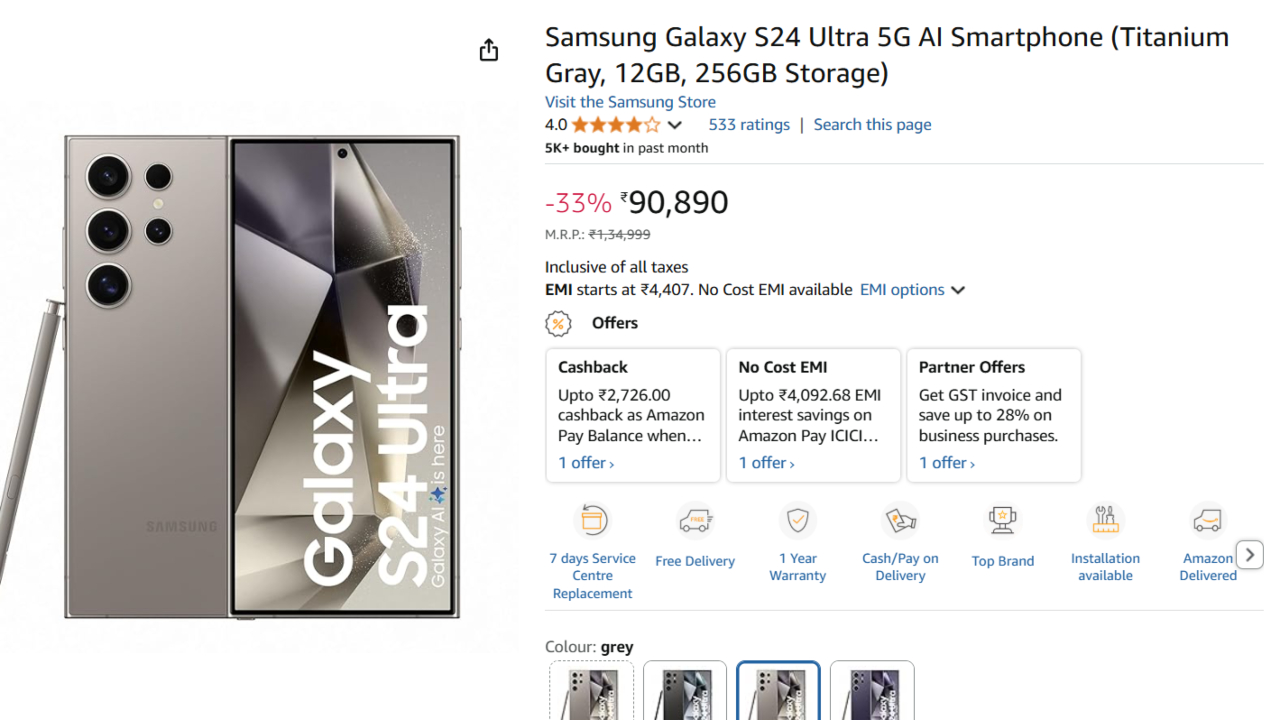1280x720 pixels.
Task: View the Cashback offer link
Action: point(586,463)
